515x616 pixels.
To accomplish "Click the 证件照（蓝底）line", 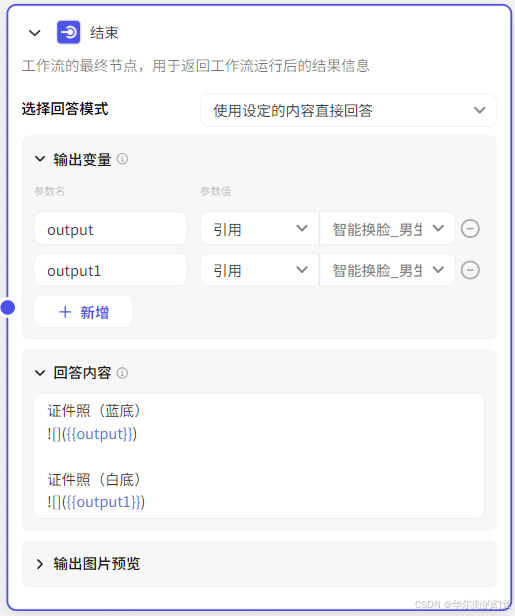I will [94, 411].
